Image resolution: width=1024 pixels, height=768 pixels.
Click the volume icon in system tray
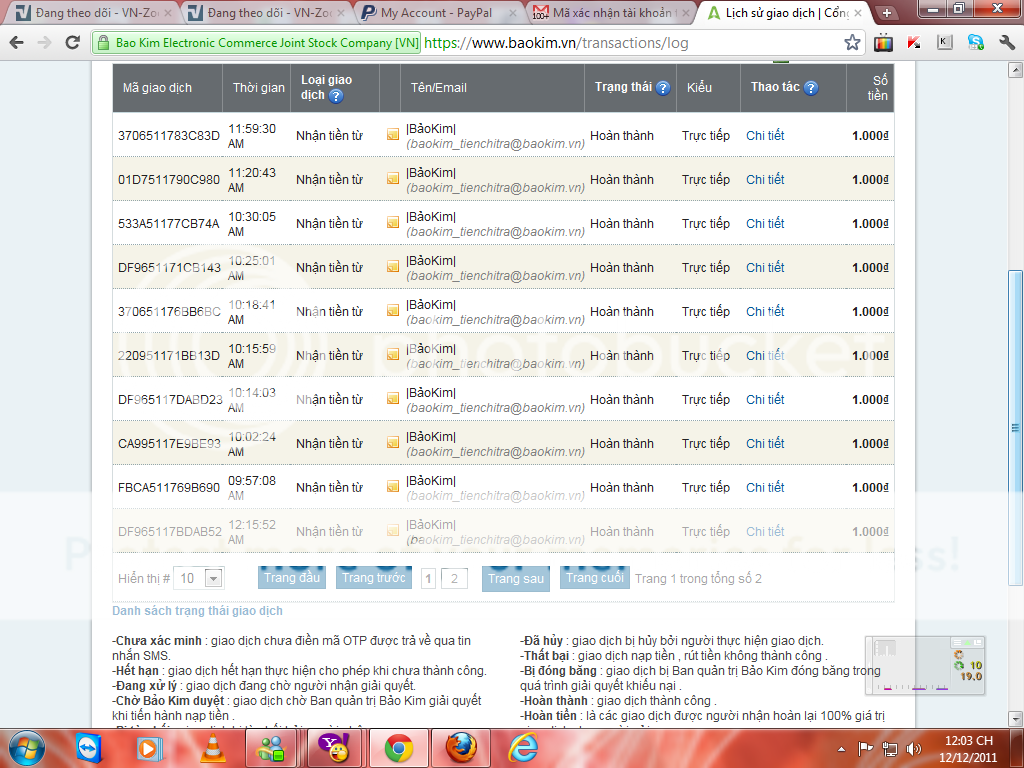pos(914,748)
